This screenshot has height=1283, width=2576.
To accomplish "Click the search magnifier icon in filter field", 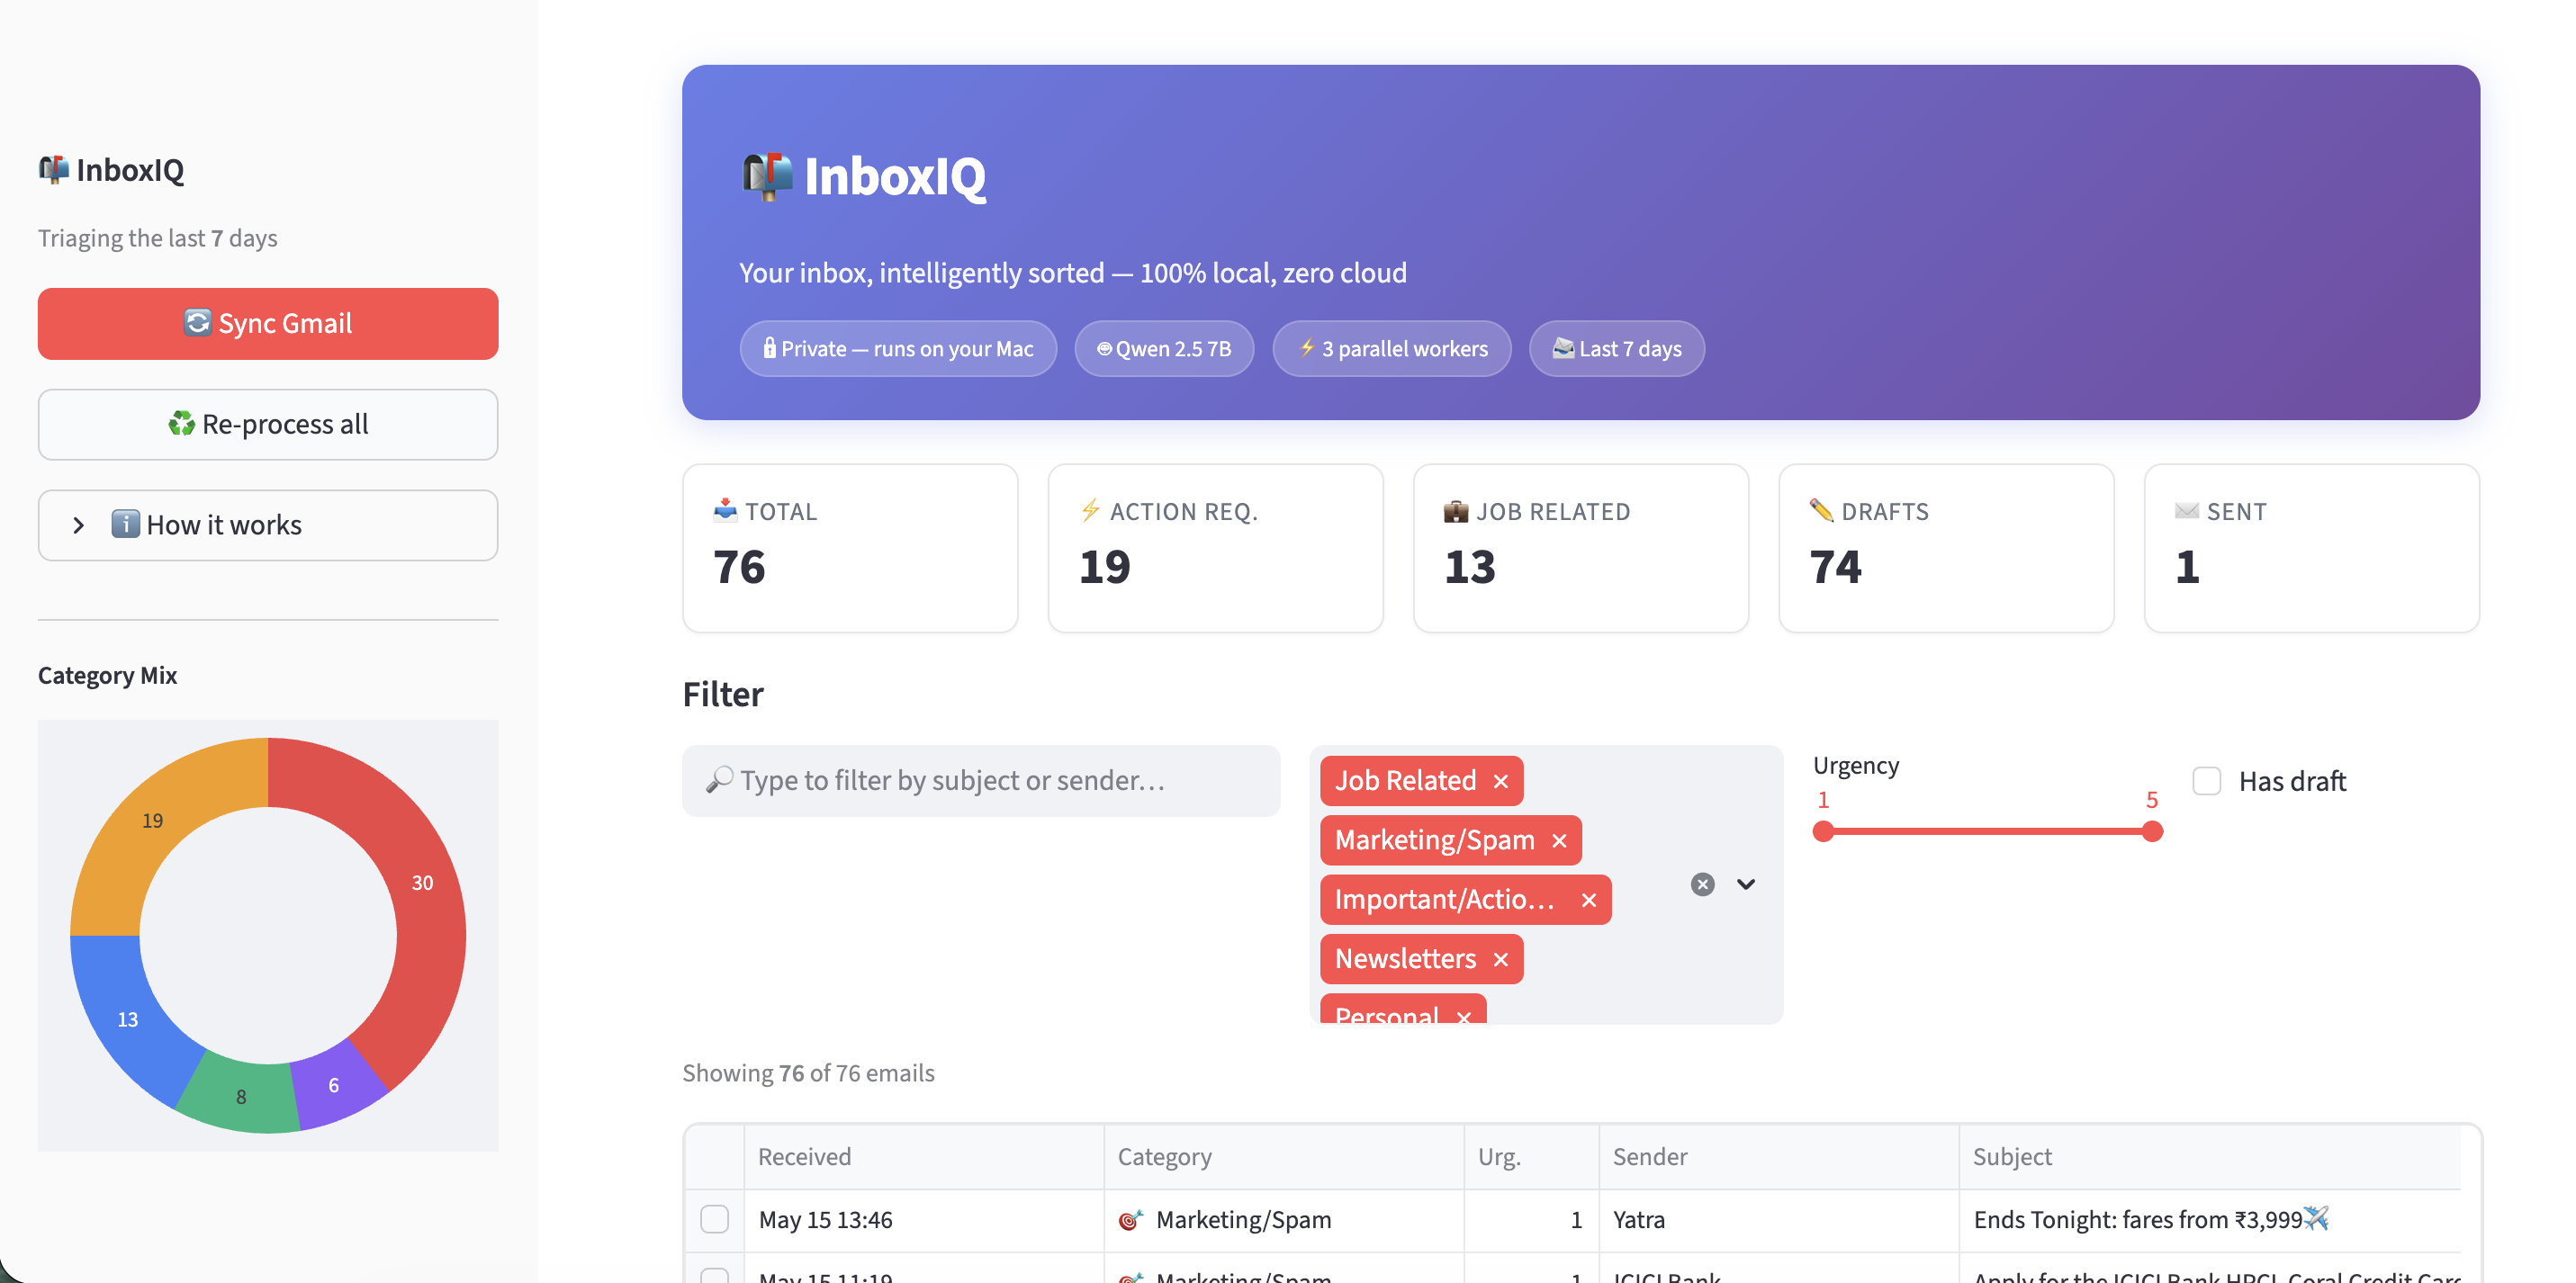I will [719, 780].
